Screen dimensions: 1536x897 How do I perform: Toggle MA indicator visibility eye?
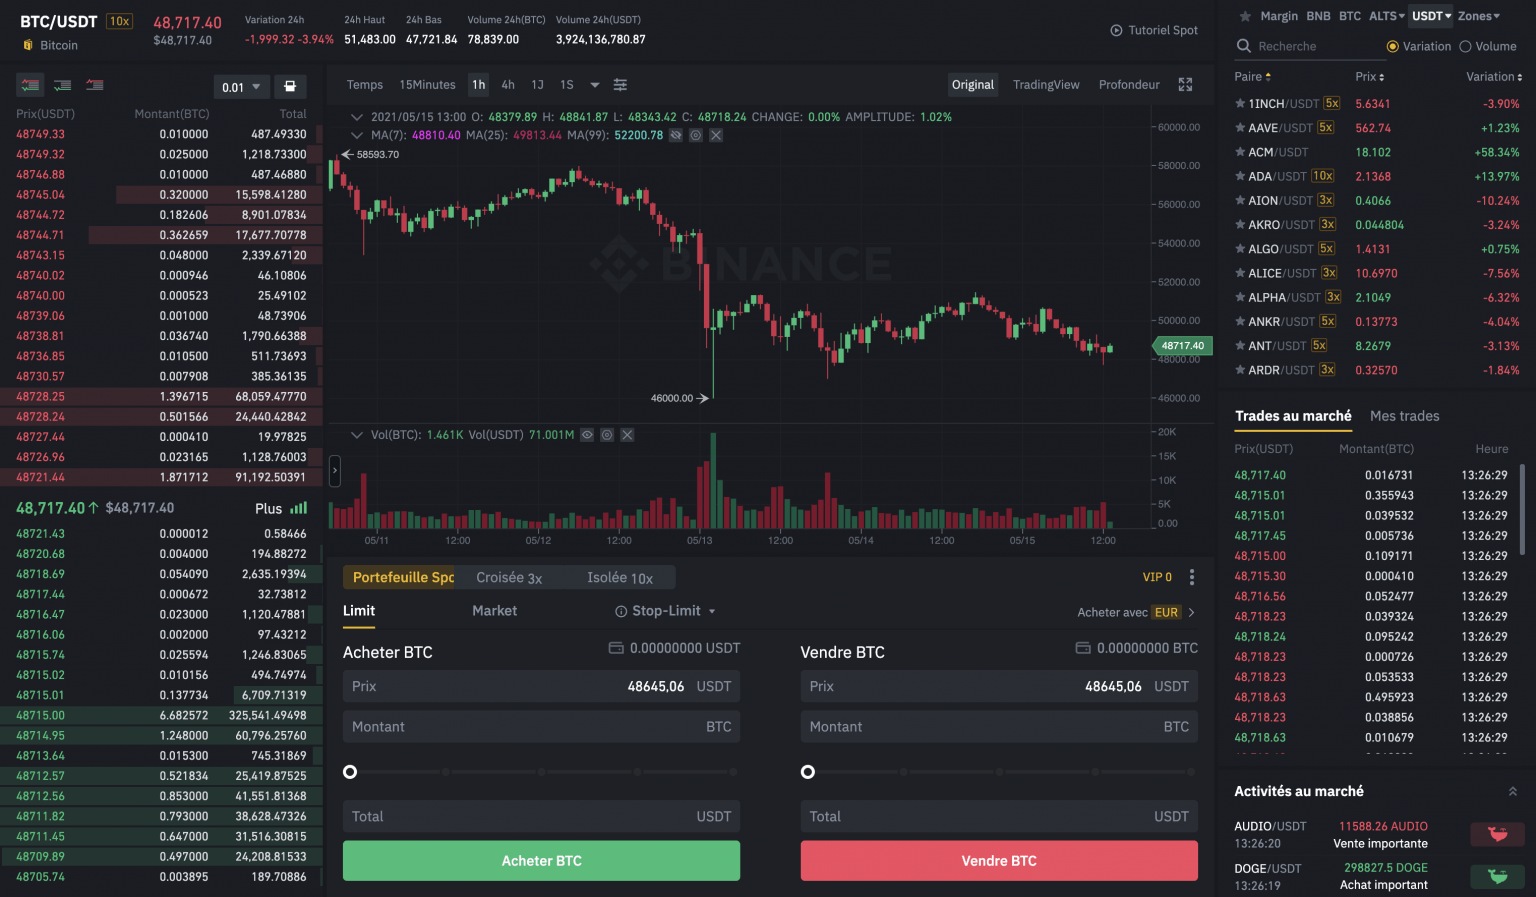[676, 135]
